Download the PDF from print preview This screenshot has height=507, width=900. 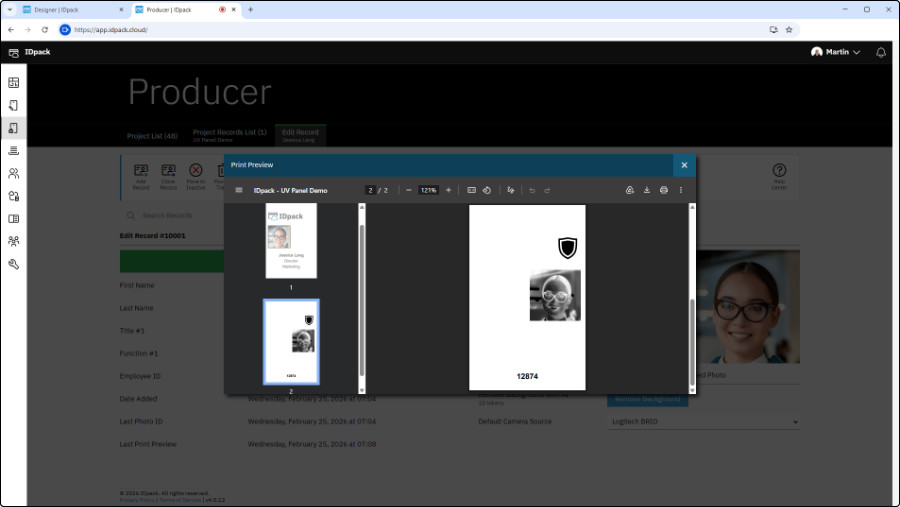pyautogui.click(x=647, y=190)
